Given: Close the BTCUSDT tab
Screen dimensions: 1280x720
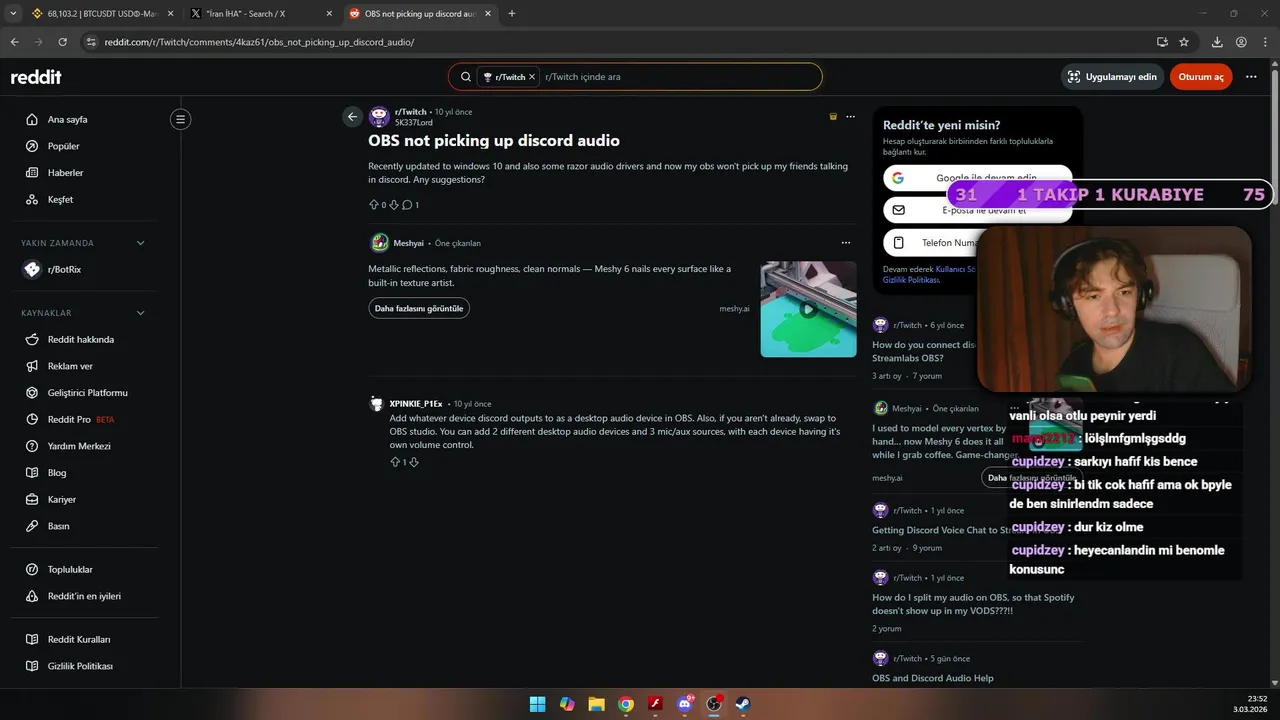Looking at the screenshot, I should coord(170,14).
